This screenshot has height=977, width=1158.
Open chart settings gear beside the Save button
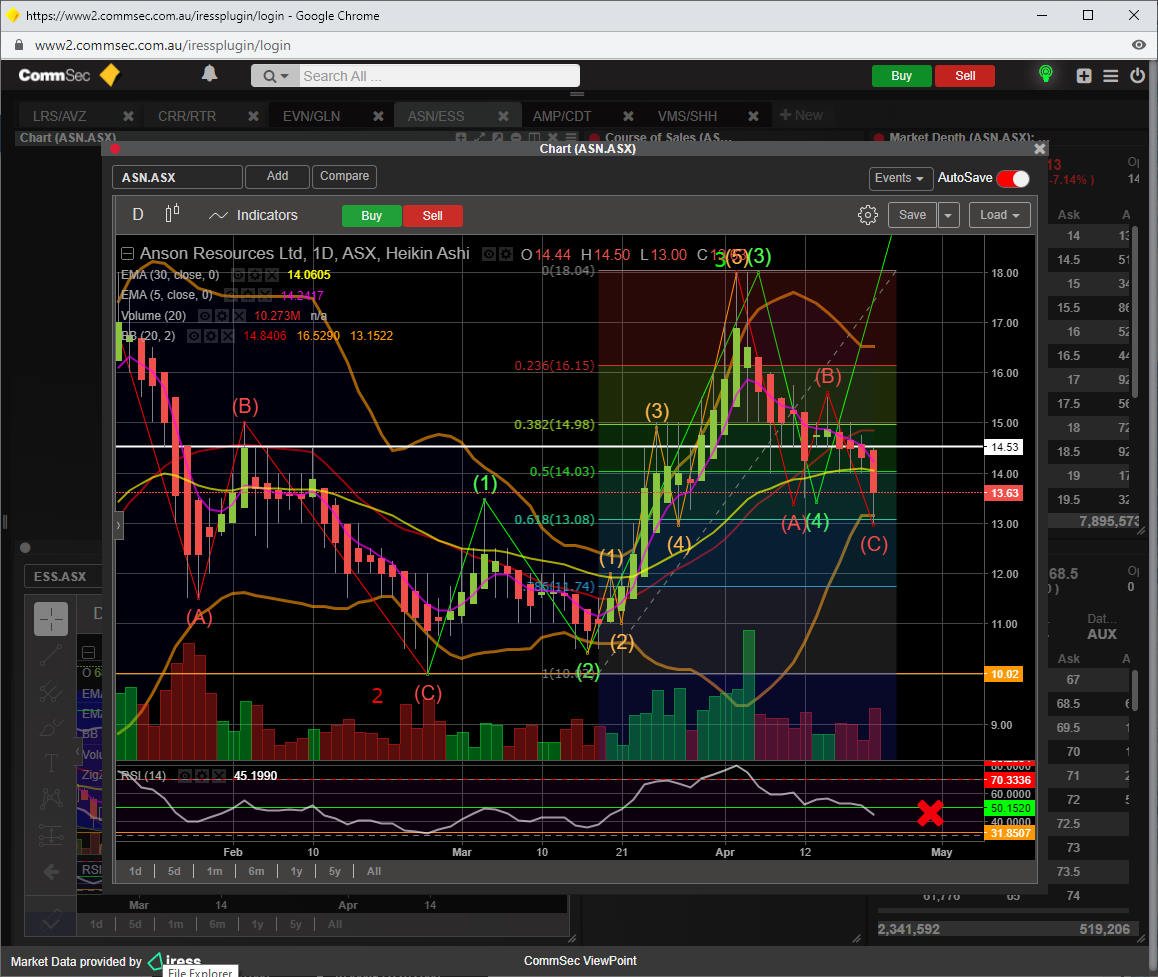(x=868, y=215)
